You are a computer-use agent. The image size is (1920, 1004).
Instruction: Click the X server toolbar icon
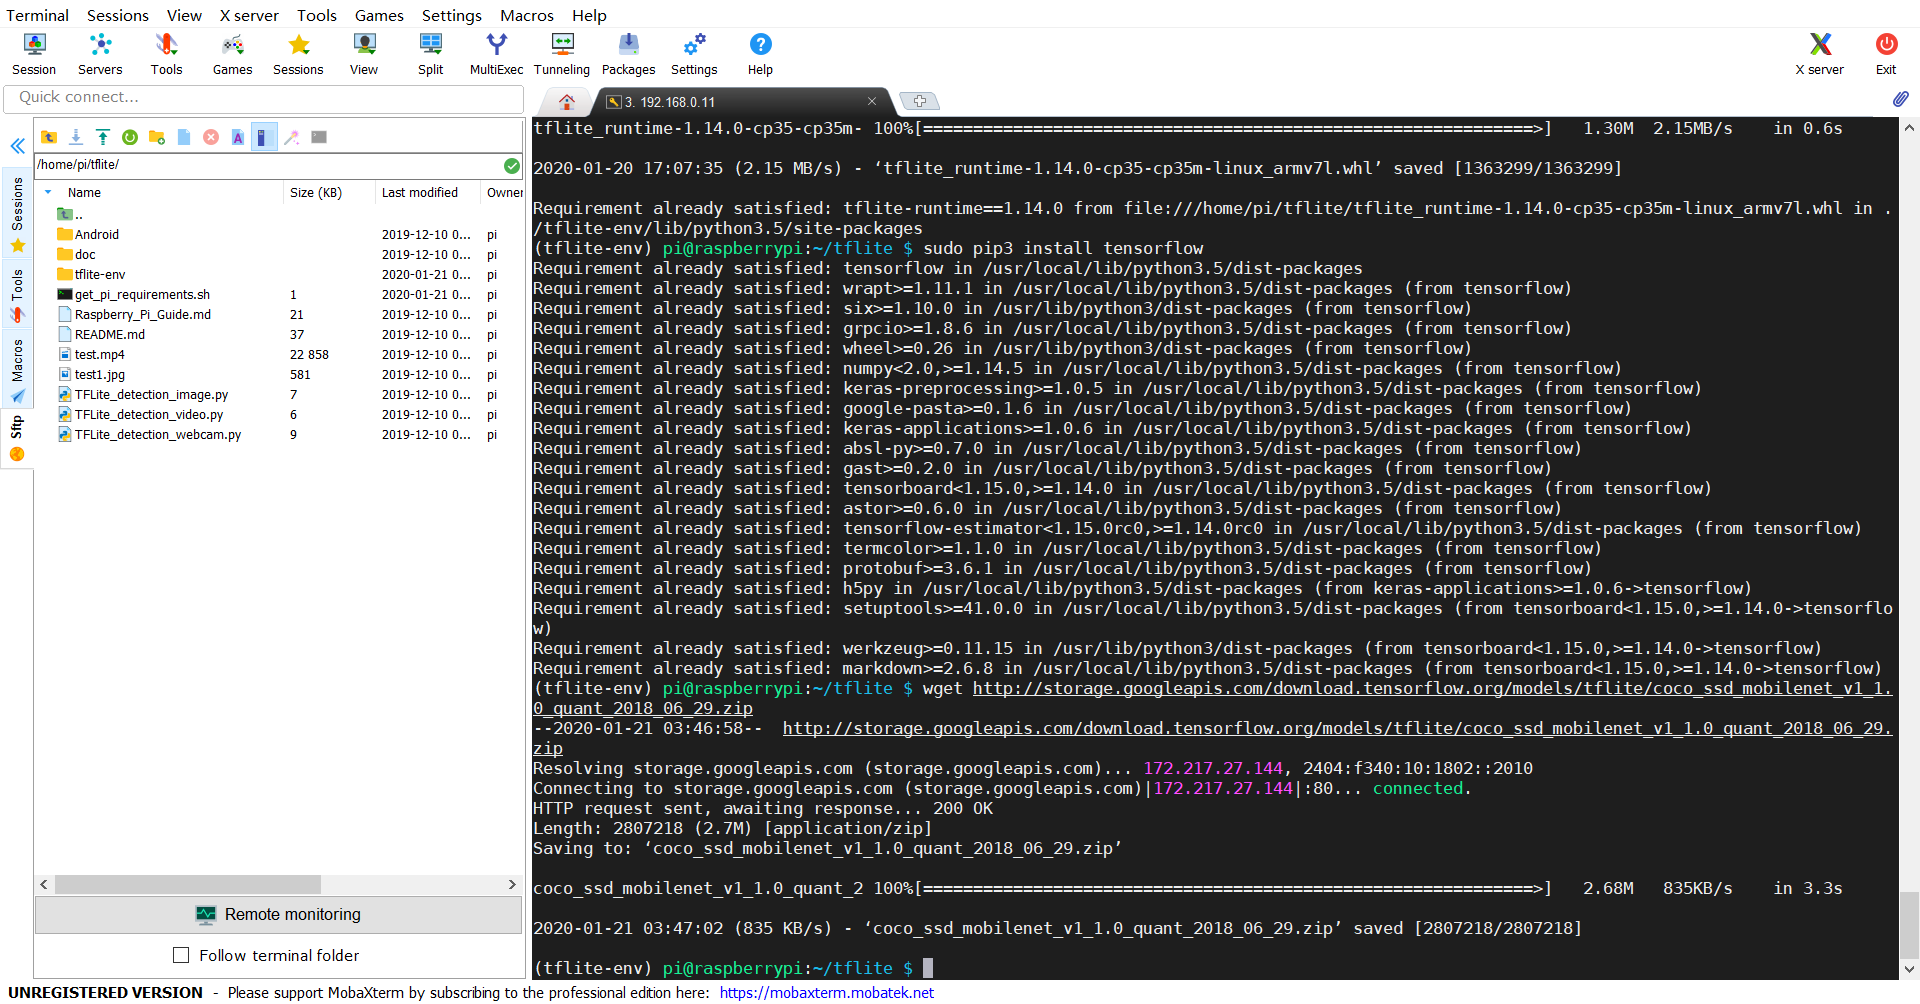coord(1819,54)
